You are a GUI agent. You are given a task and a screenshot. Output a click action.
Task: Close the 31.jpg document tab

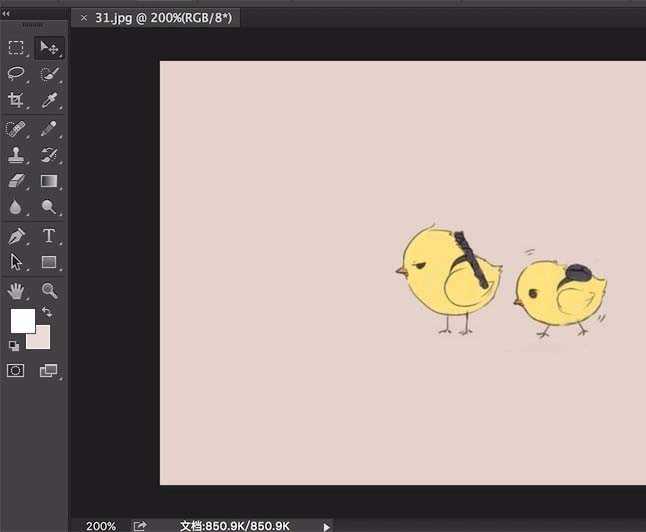coord(83,18)
